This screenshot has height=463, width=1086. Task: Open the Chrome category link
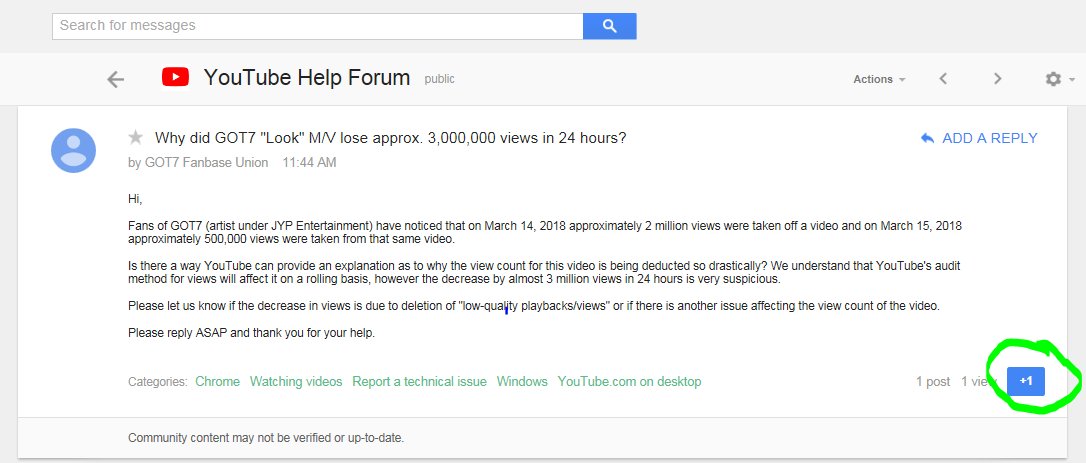point(217,382)
